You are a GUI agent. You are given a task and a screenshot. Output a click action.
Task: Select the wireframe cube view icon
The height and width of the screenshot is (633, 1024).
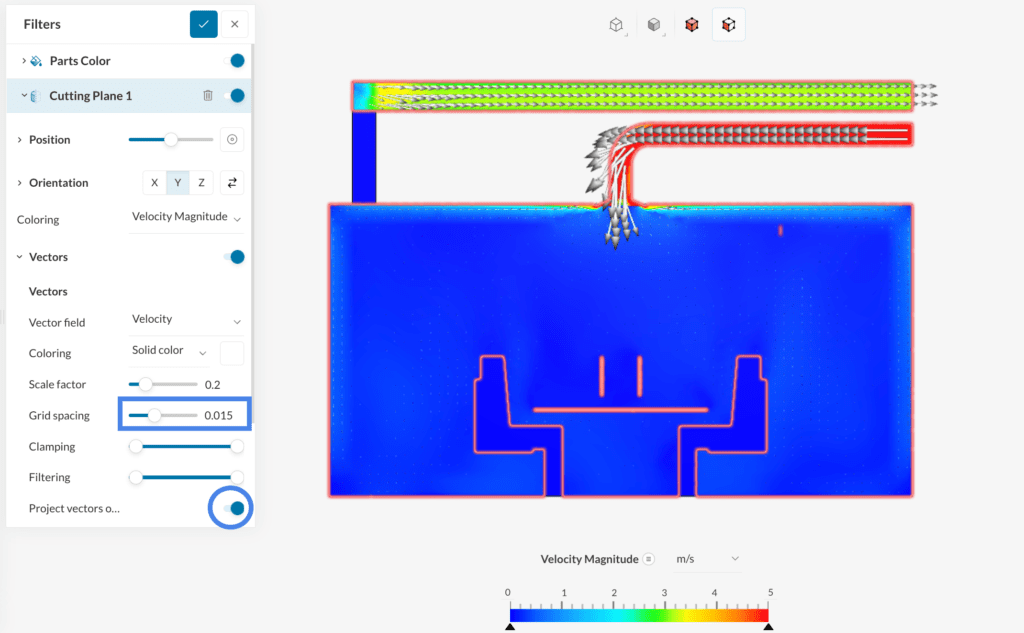point(617,25)
